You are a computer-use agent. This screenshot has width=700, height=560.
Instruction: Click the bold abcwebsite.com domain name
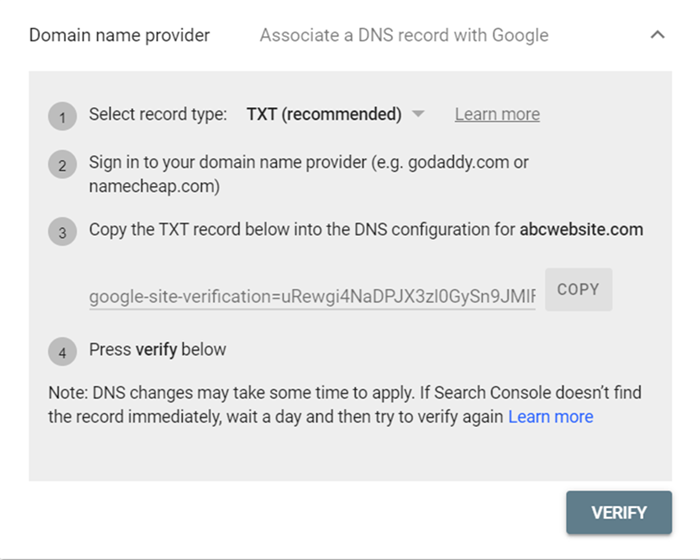coord(581,229)
